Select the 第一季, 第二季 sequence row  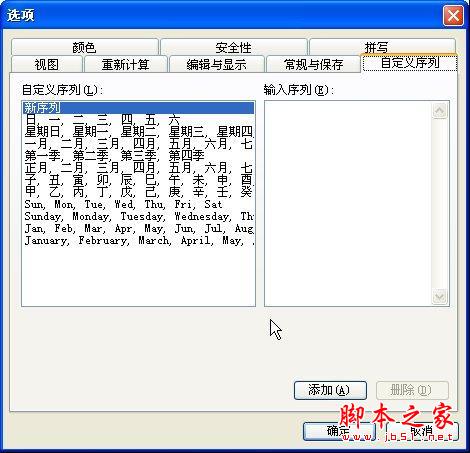138,156
